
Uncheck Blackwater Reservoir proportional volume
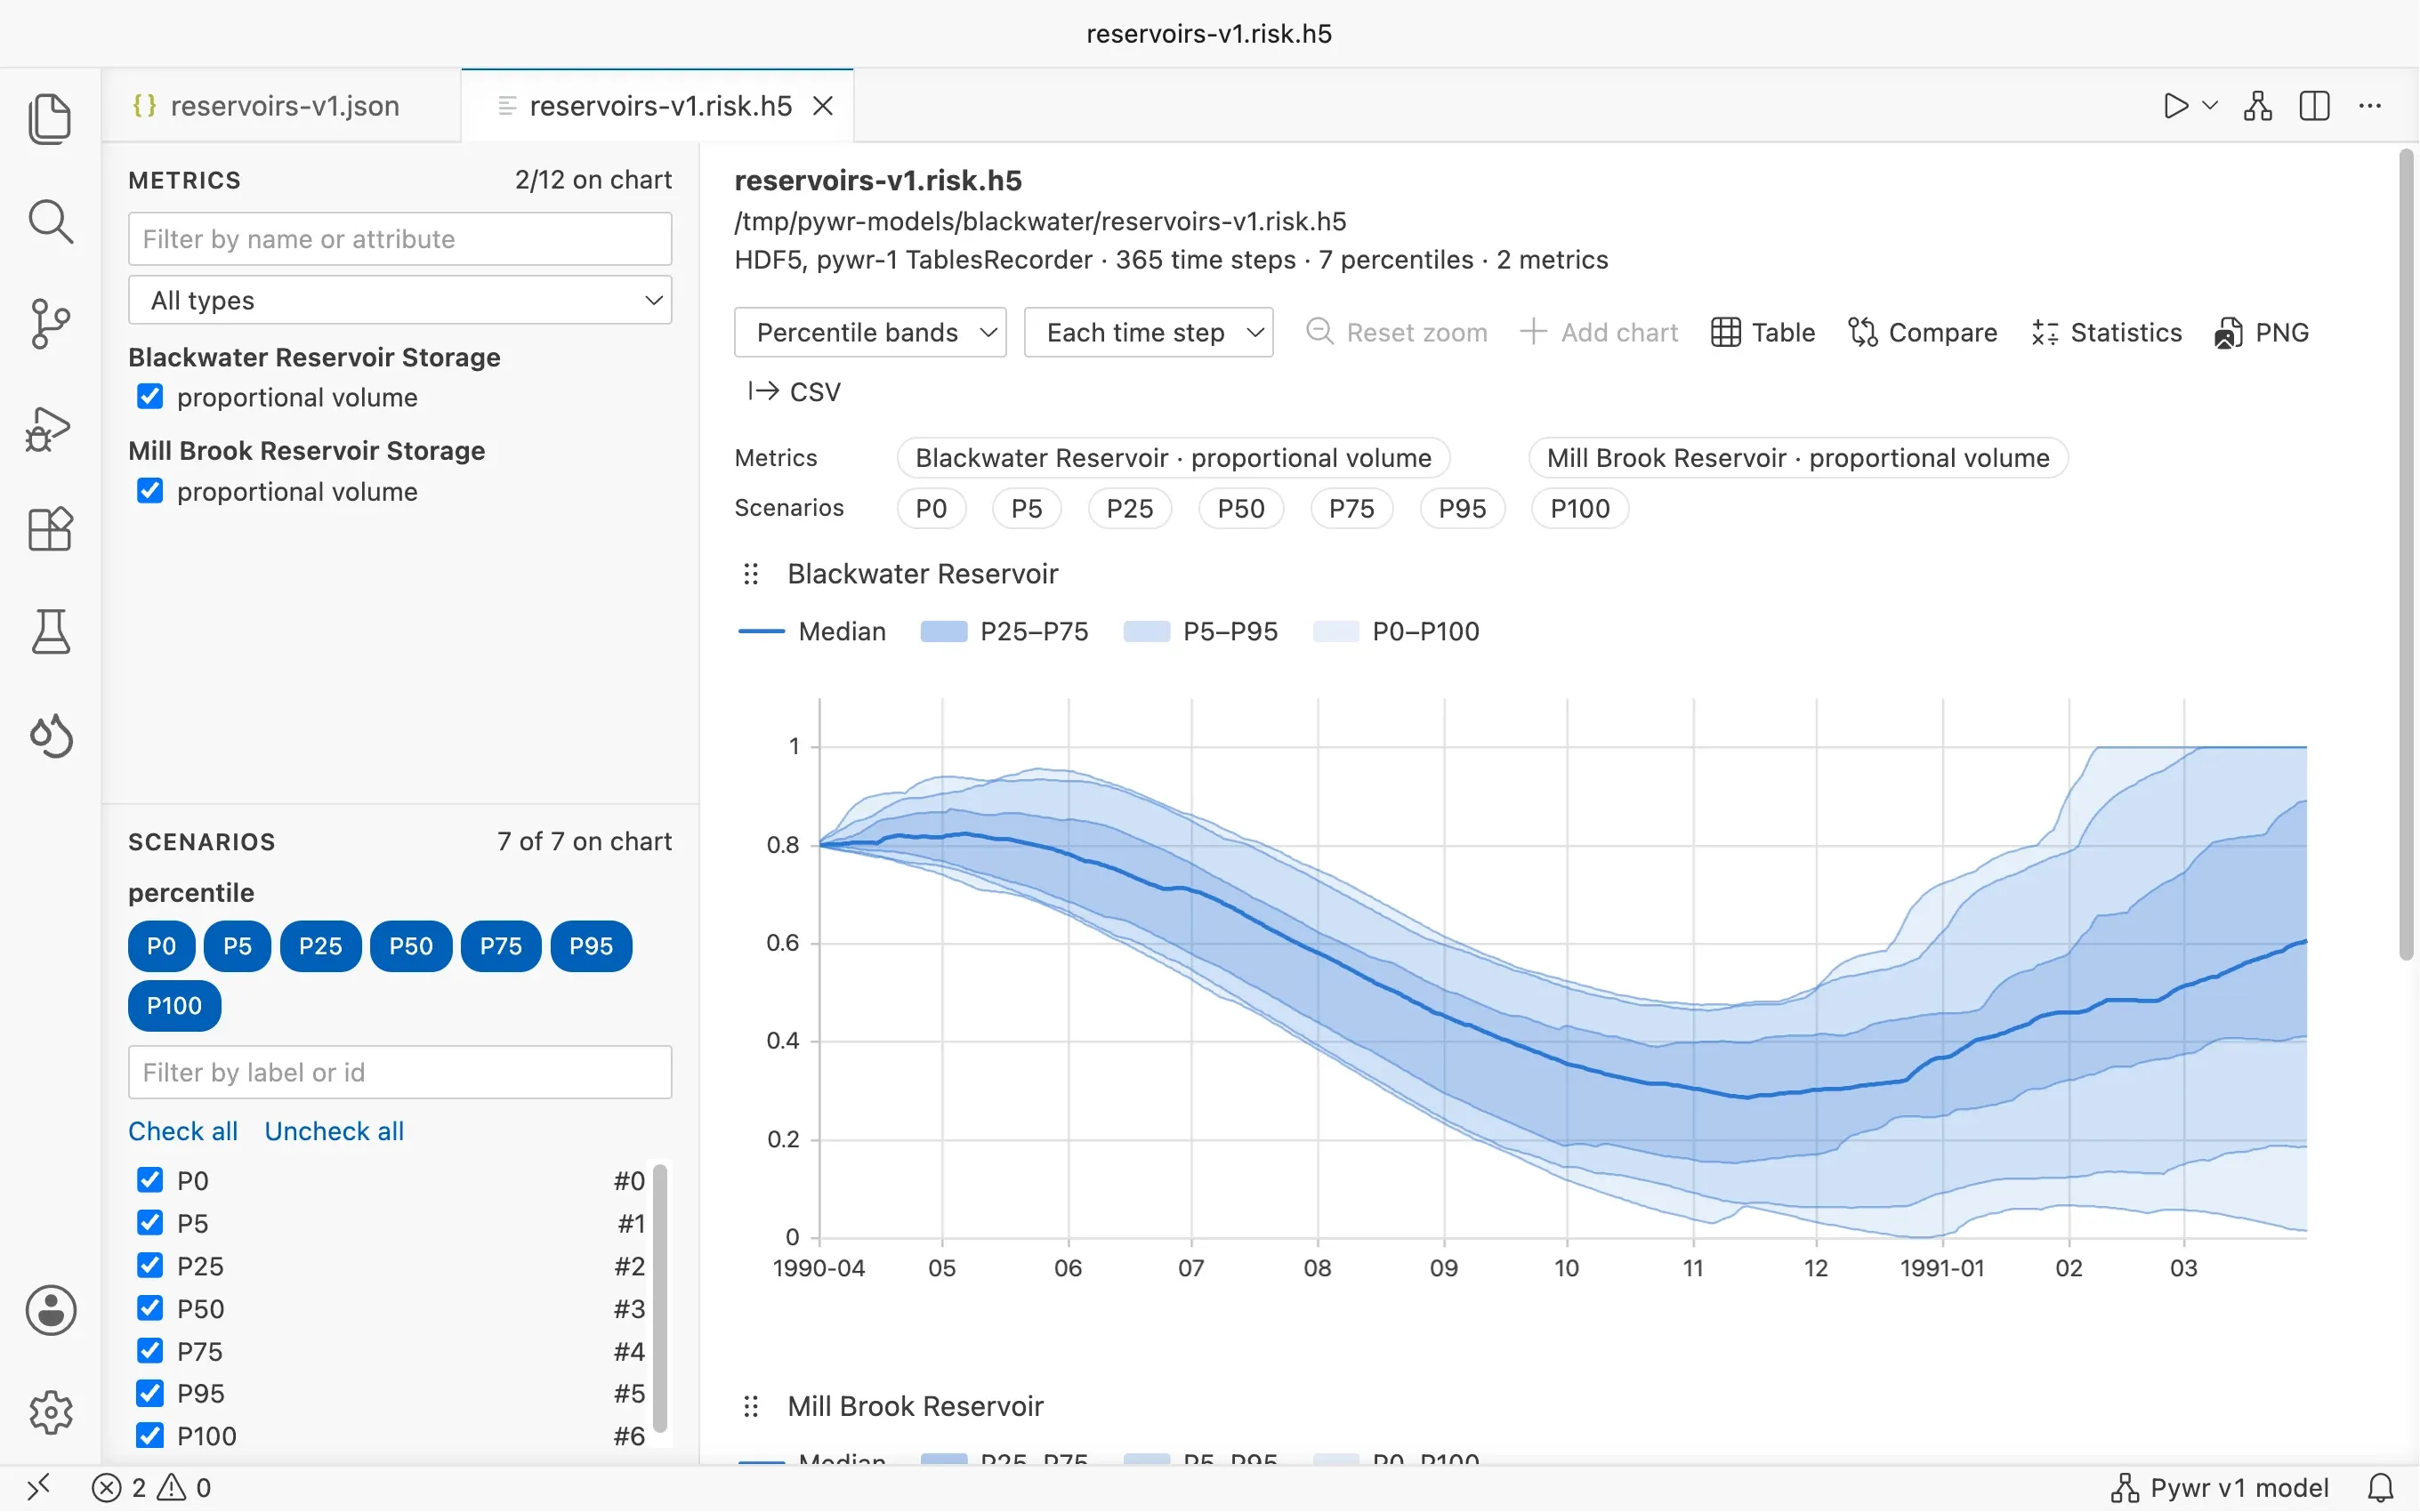click(150, 396)
